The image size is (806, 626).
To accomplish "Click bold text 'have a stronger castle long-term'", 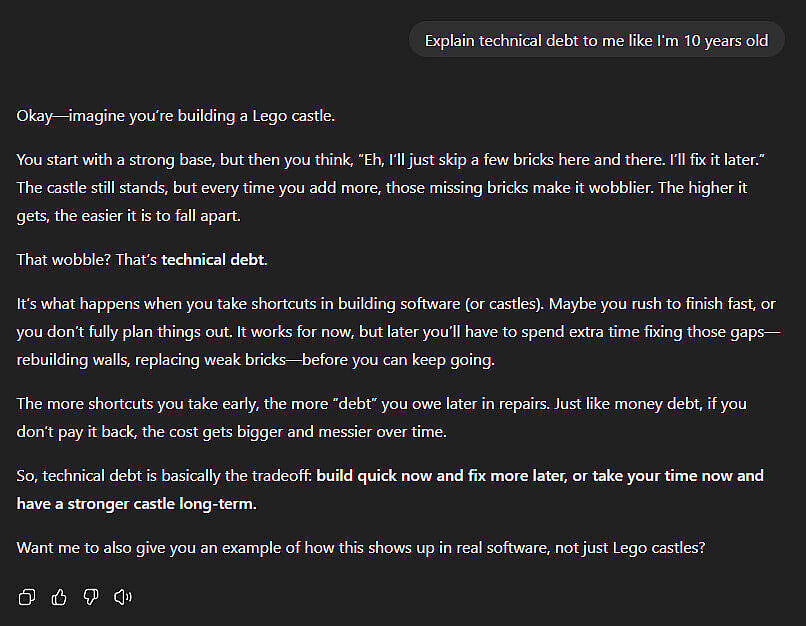I will [x=136, y=504].
